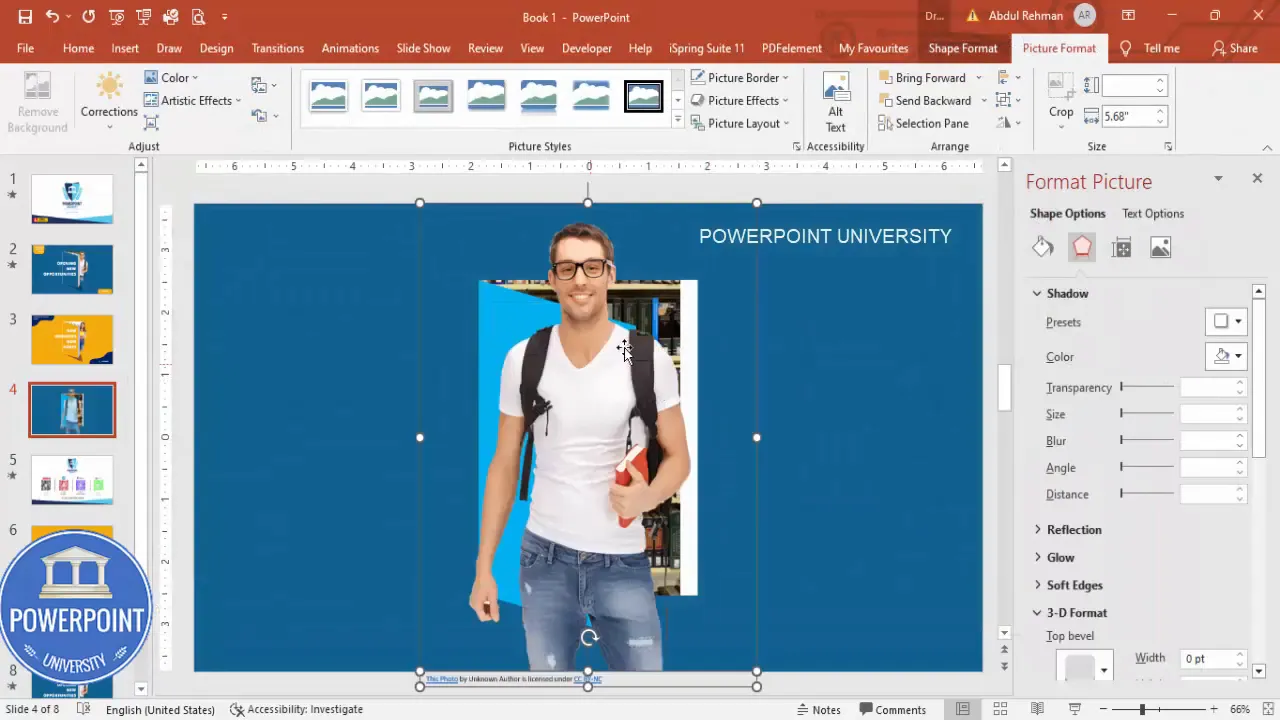Select Normal view in status bar
Viewport: 1280px width, 720px height.
[962, 709]
